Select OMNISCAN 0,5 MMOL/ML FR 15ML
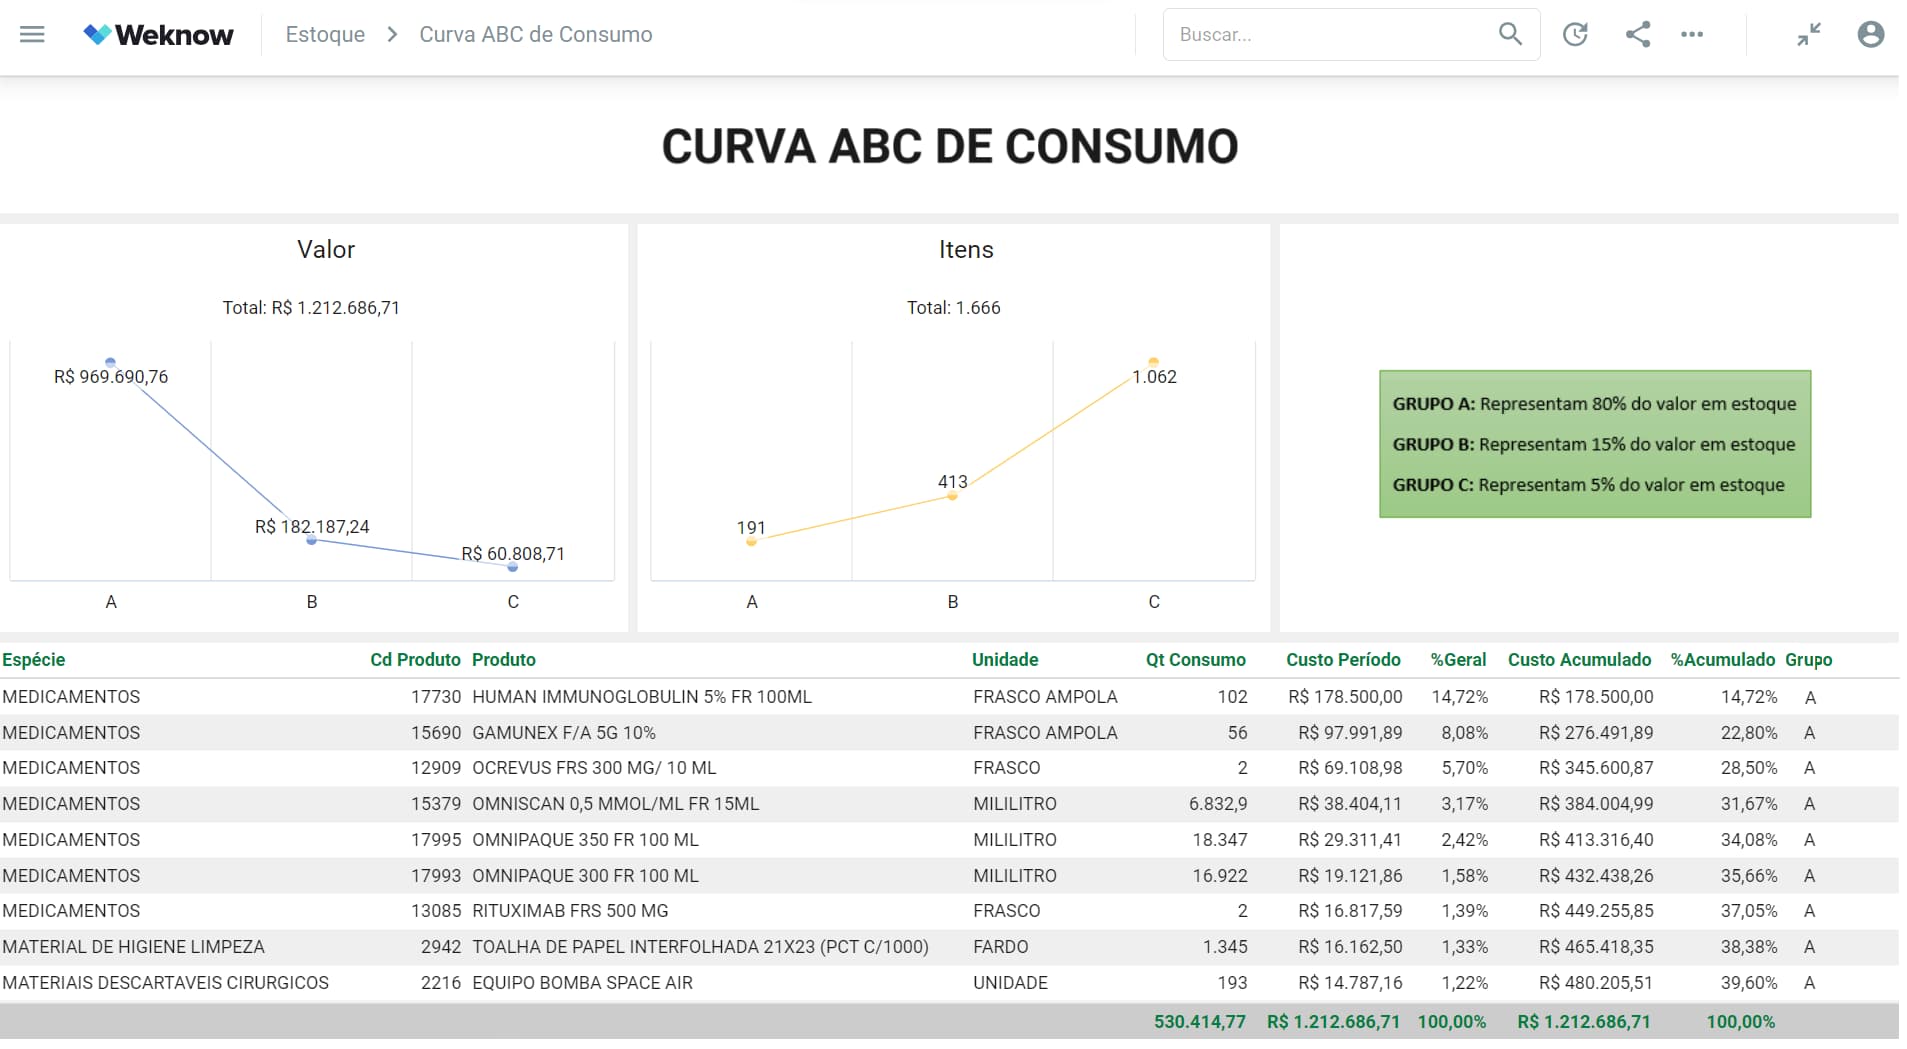This screenshot has width=1907, height=1049. [x=616, y=804]
